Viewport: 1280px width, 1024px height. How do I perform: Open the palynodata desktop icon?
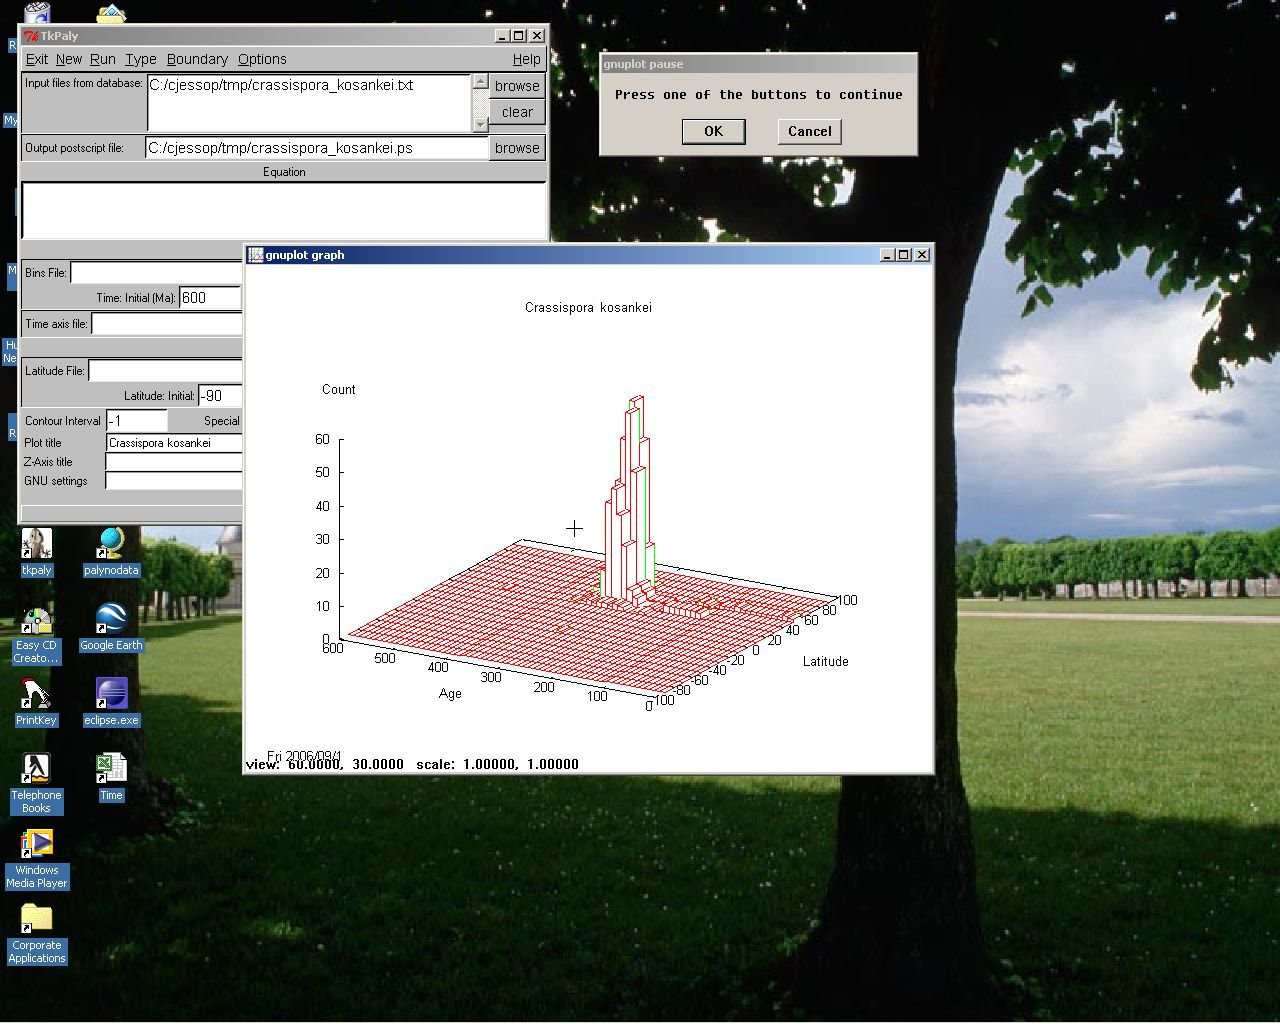(111, 546)
